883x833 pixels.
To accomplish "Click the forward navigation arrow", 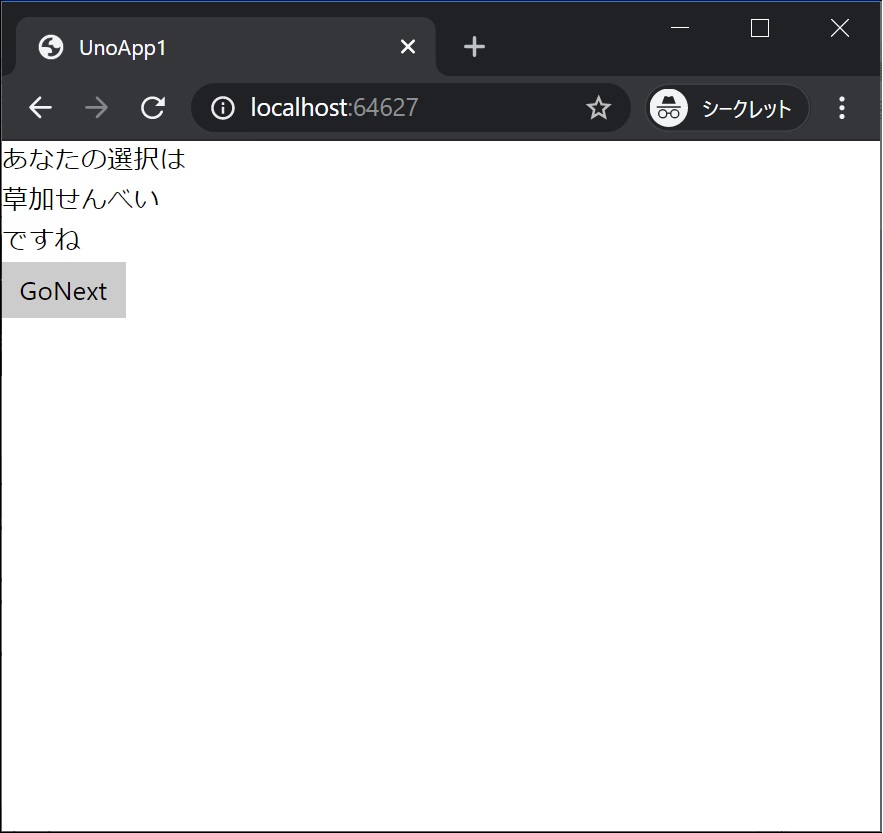I will point(96,107).
